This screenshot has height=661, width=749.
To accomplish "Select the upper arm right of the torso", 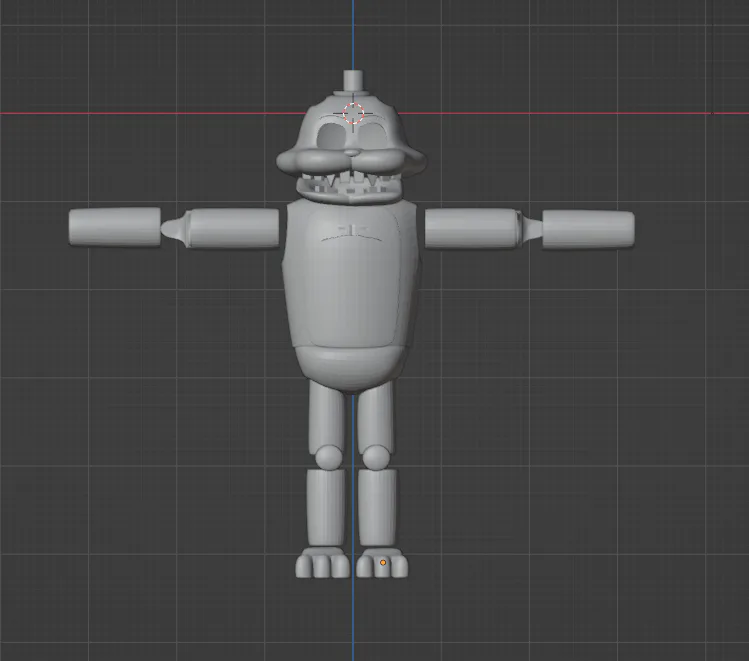I will click(x=471, y=229).
